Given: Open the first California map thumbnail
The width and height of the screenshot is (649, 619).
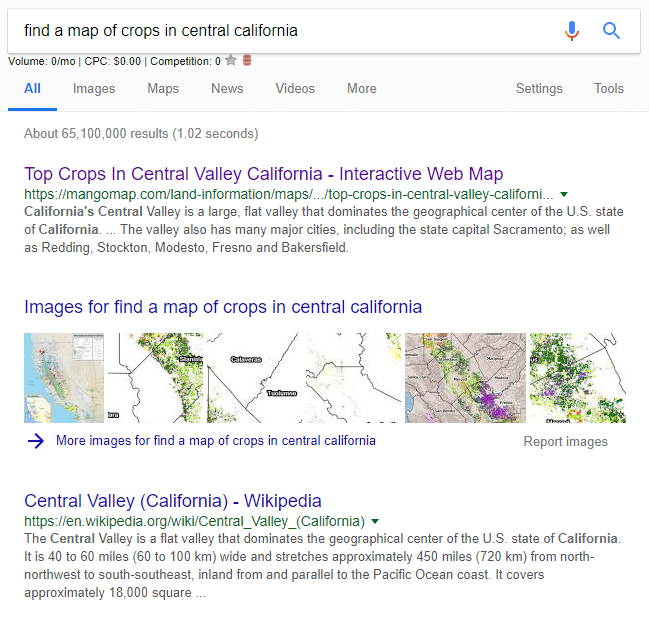Looking at the screenshot, I should 64,378.
